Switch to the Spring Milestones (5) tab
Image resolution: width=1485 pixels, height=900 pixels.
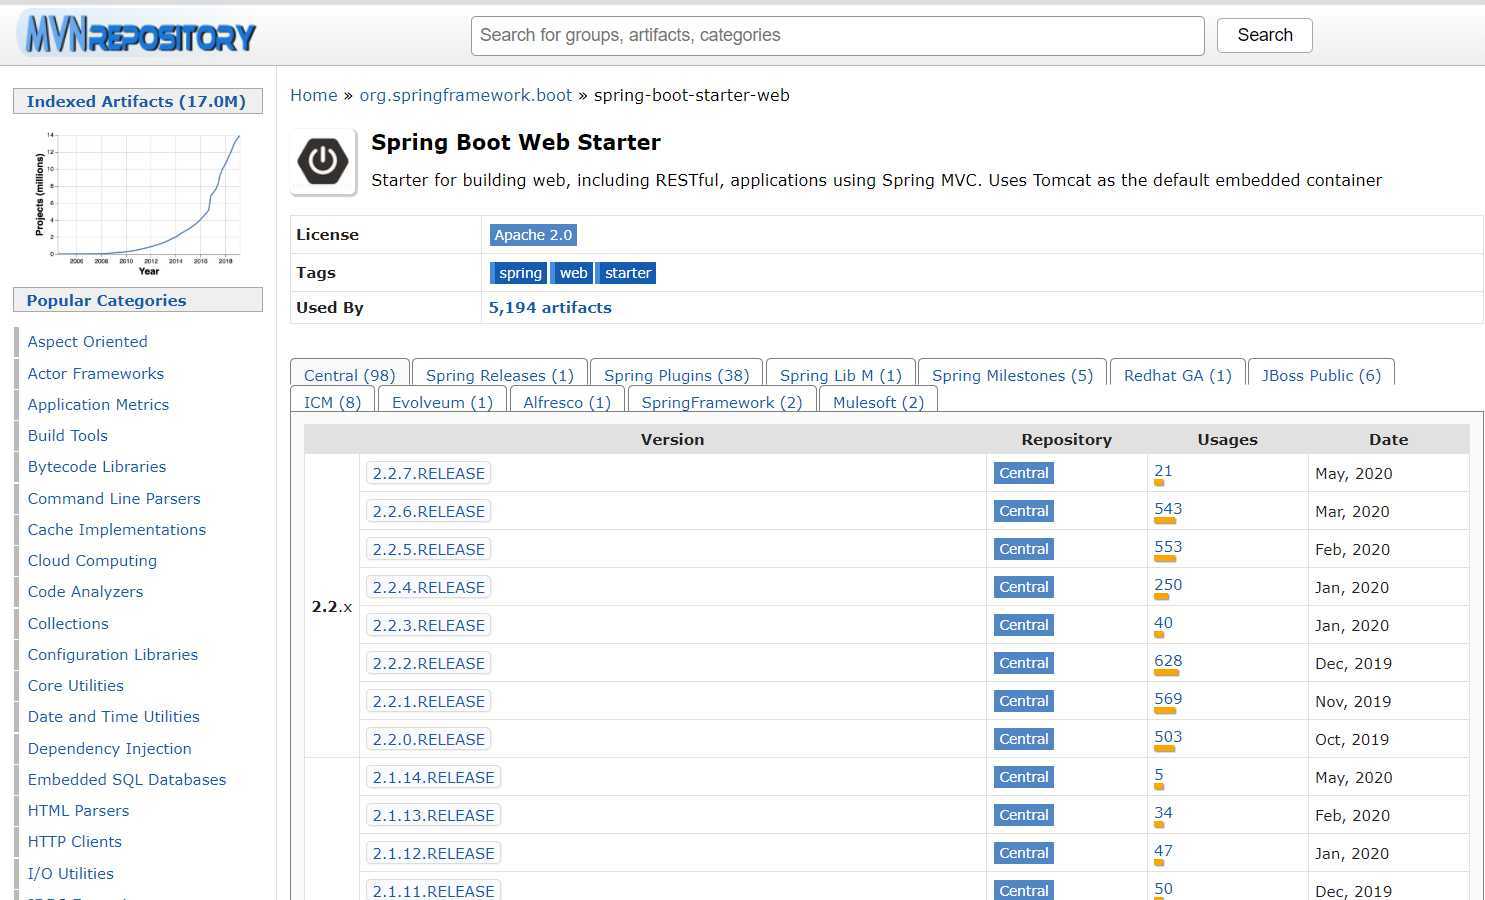click(x=1012, y=374)
